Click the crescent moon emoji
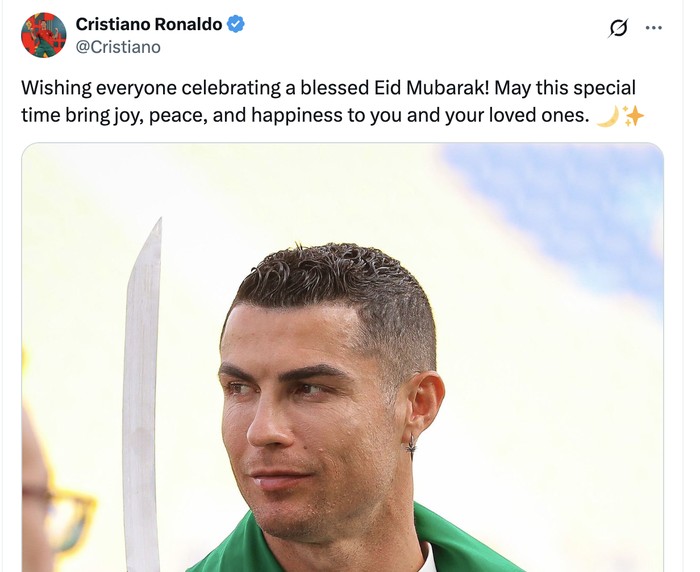This screenshot has height=572, width=700. pos(608,116)
